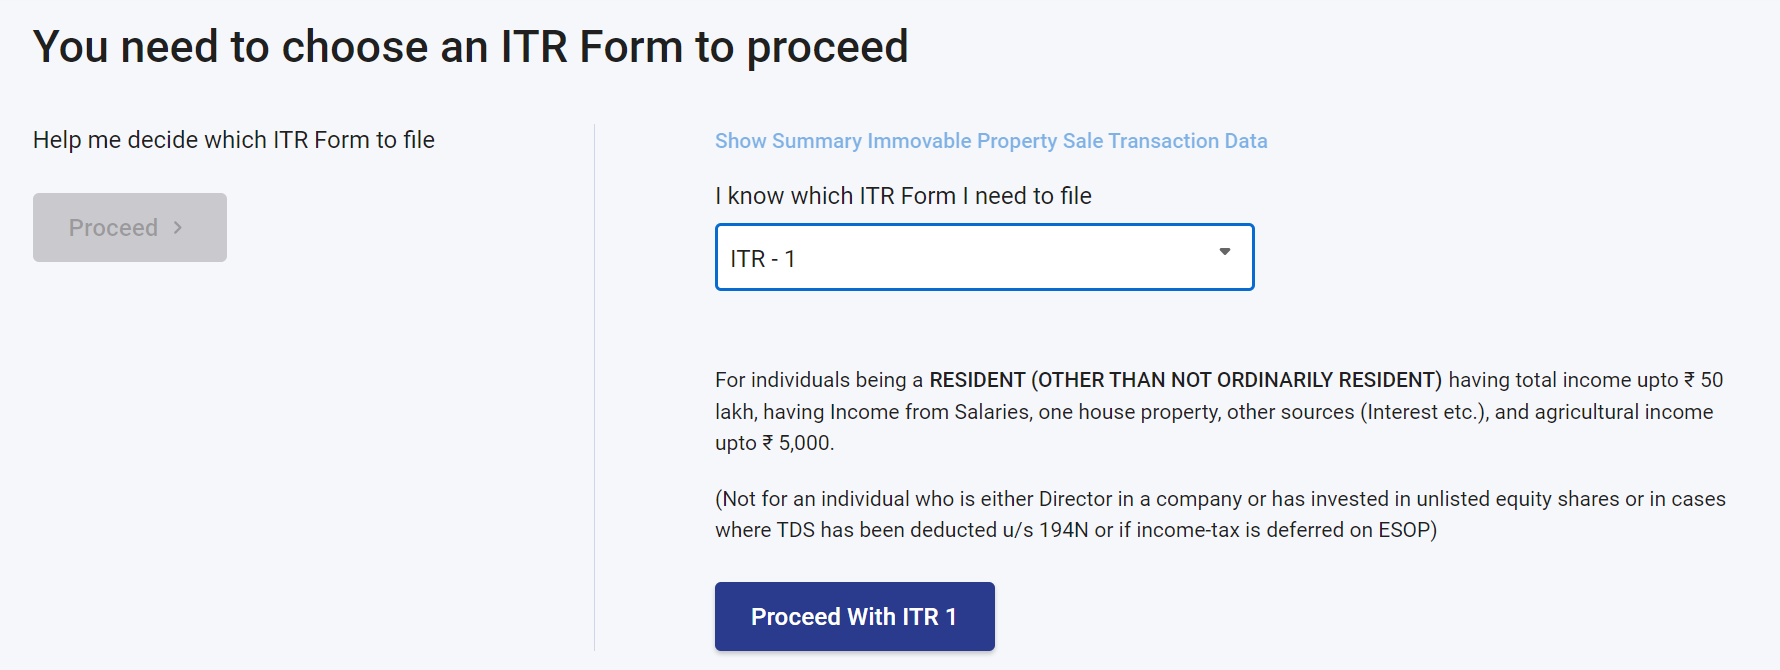
Task: Open Show Summary Immovable Property Sale Transaction Data
Action: click(x=990, y=141)
